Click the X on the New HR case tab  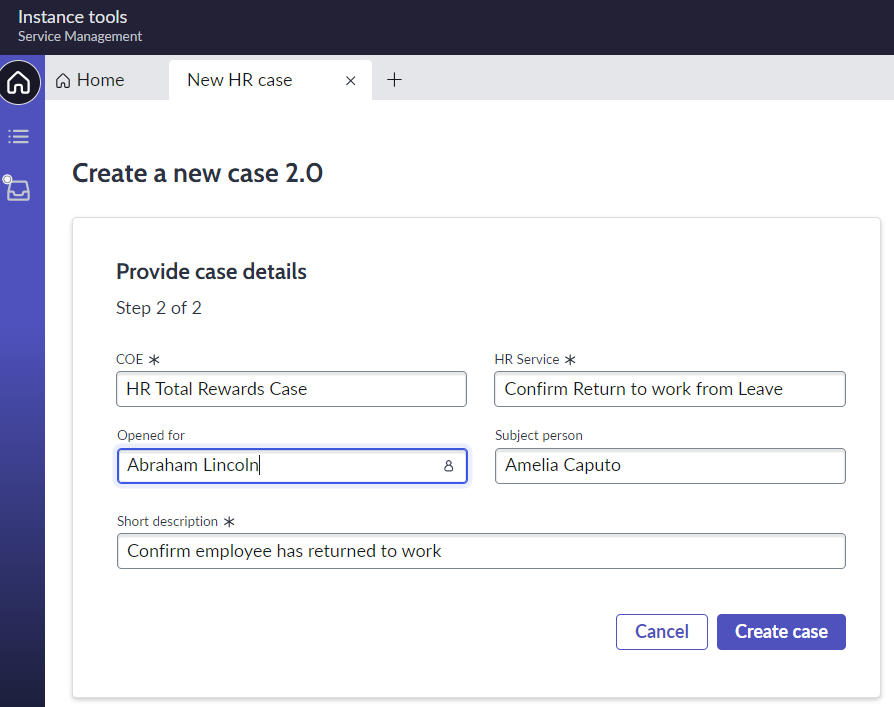click(x=350, y=80)
